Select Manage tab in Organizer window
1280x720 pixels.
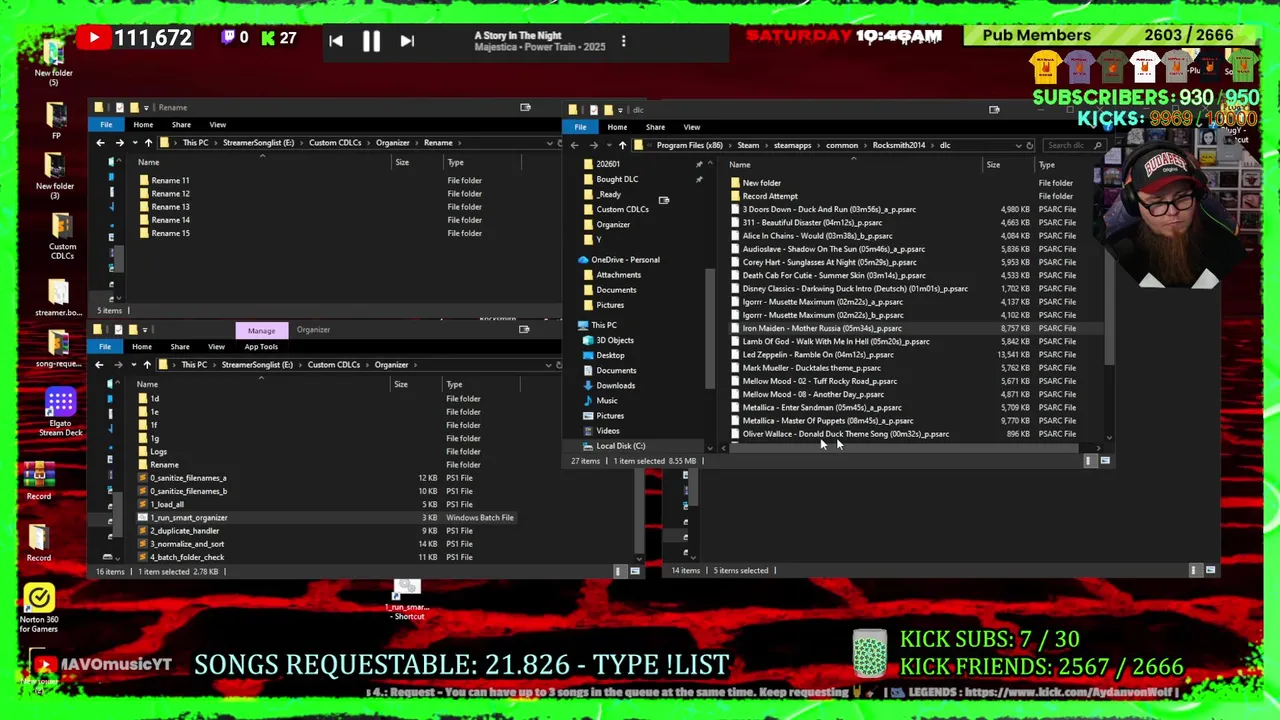point(261,330)
